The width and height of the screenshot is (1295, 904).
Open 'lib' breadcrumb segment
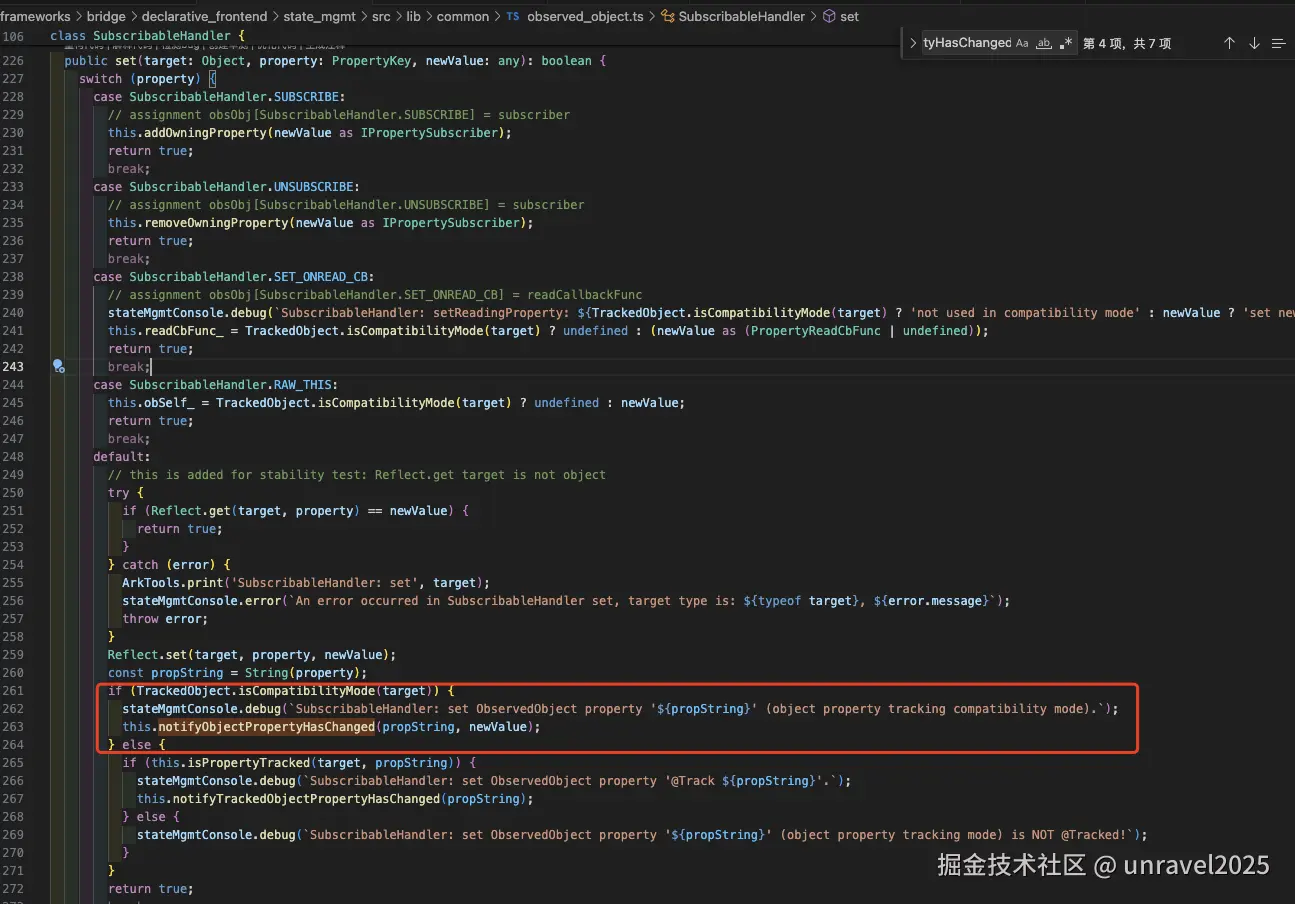(x=413, y=16)
